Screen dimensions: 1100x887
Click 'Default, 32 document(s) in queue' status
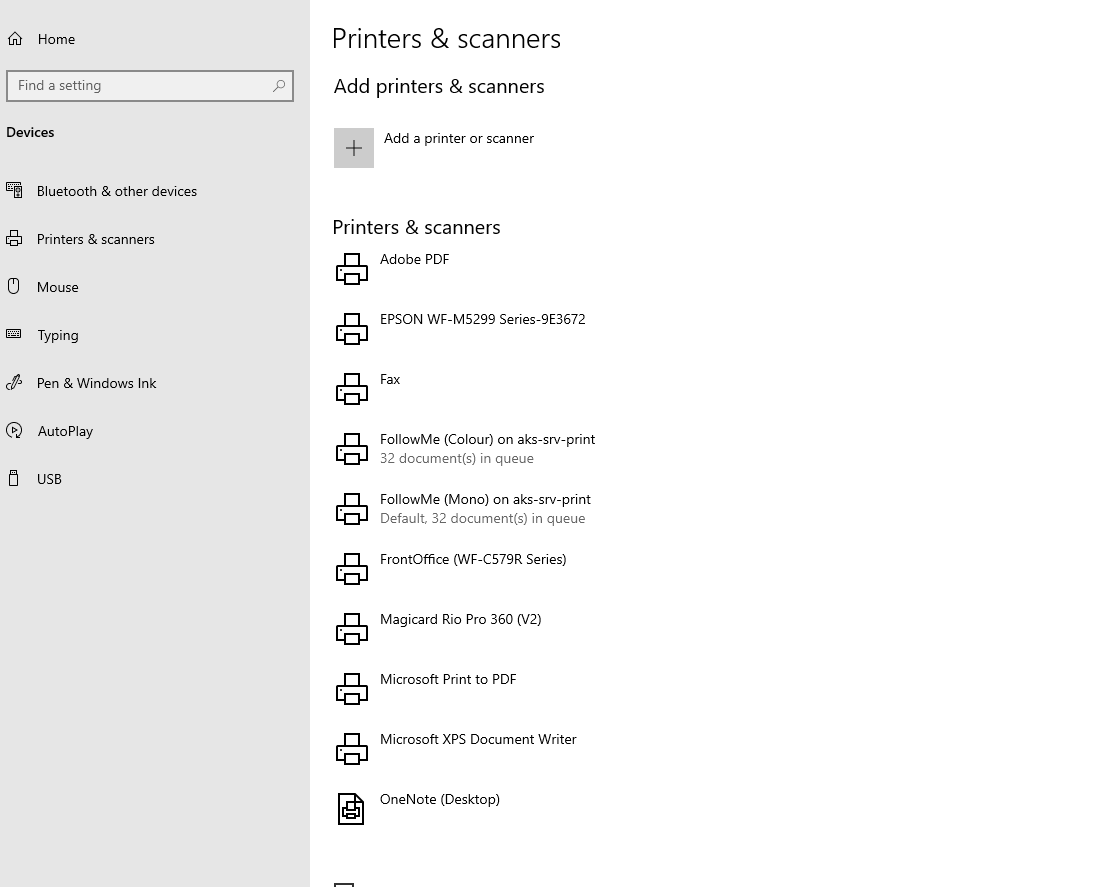tap(483, 519)
